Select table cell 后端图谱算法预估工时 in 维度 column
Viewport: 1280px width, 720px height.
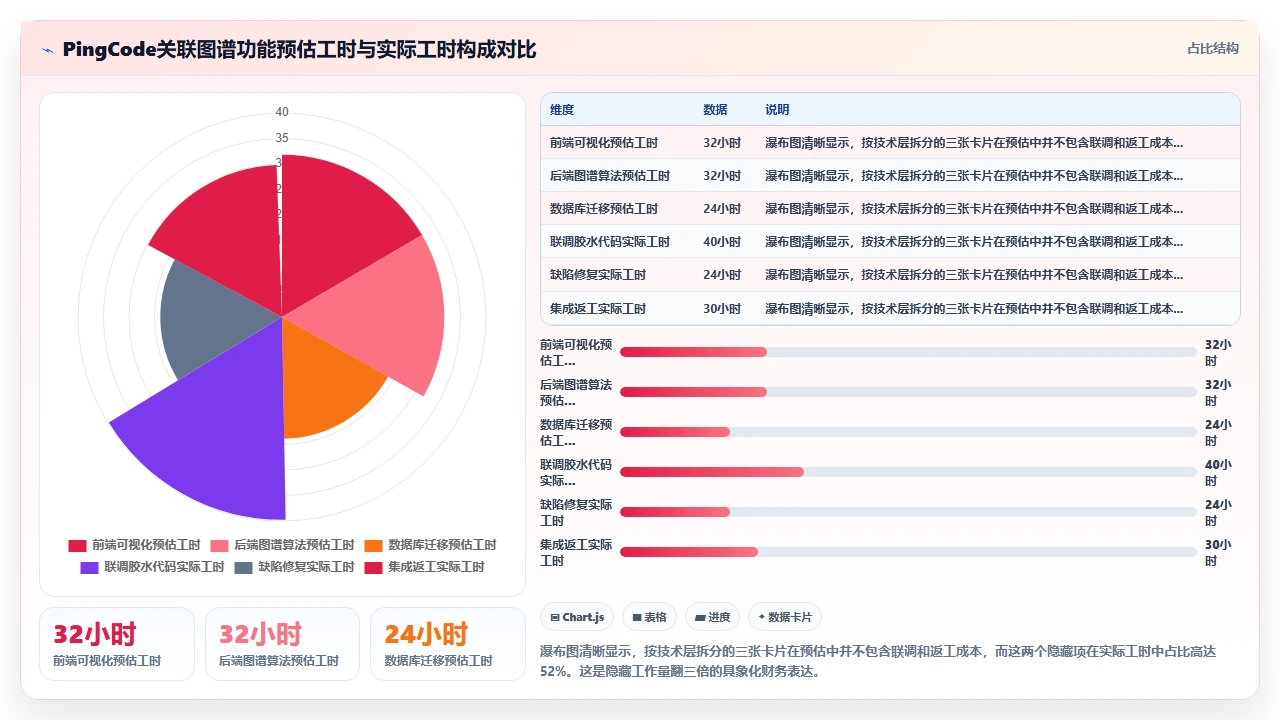(610, 176)
